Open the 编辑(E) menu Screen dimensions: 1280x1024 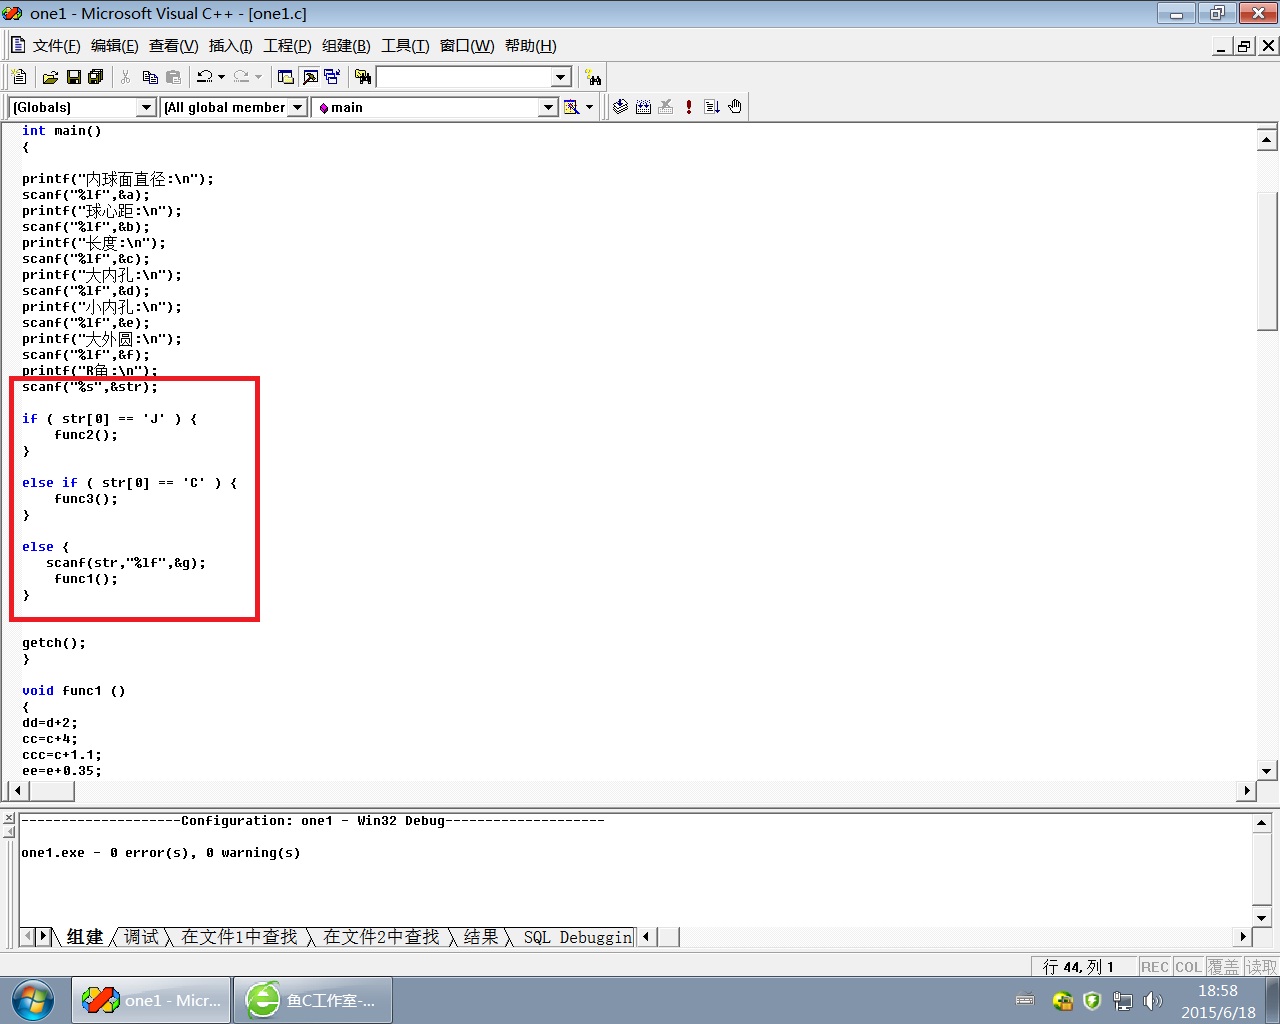point(114,46)
